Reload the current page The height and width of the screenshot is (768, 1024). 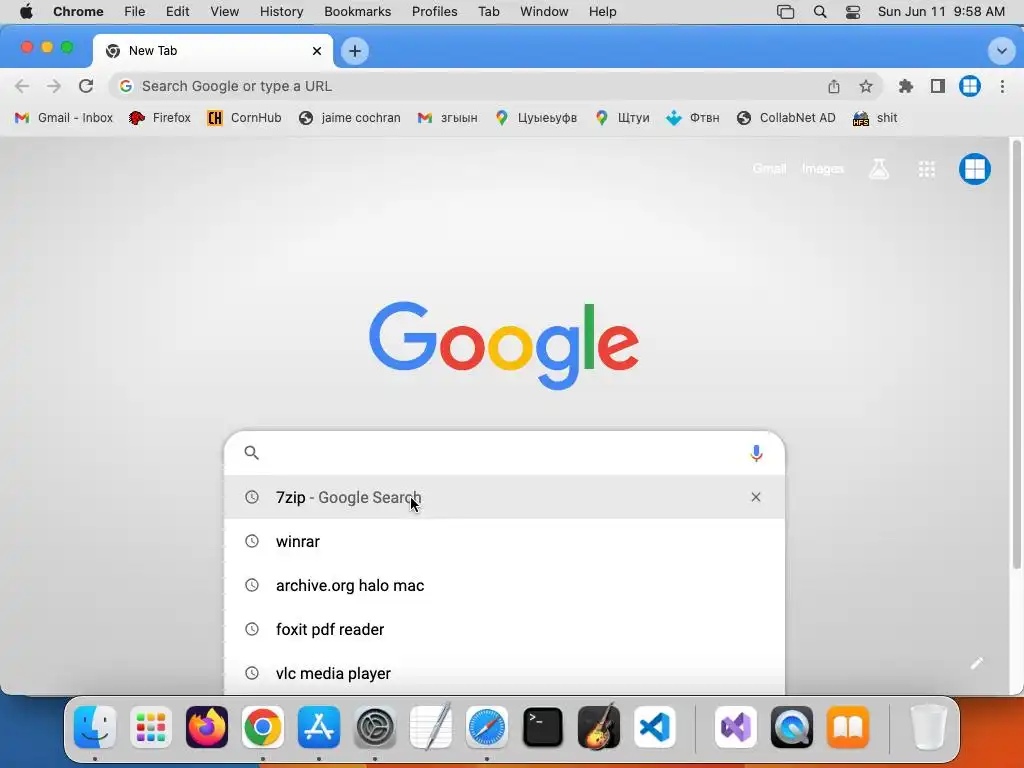[x=86, y=86]
